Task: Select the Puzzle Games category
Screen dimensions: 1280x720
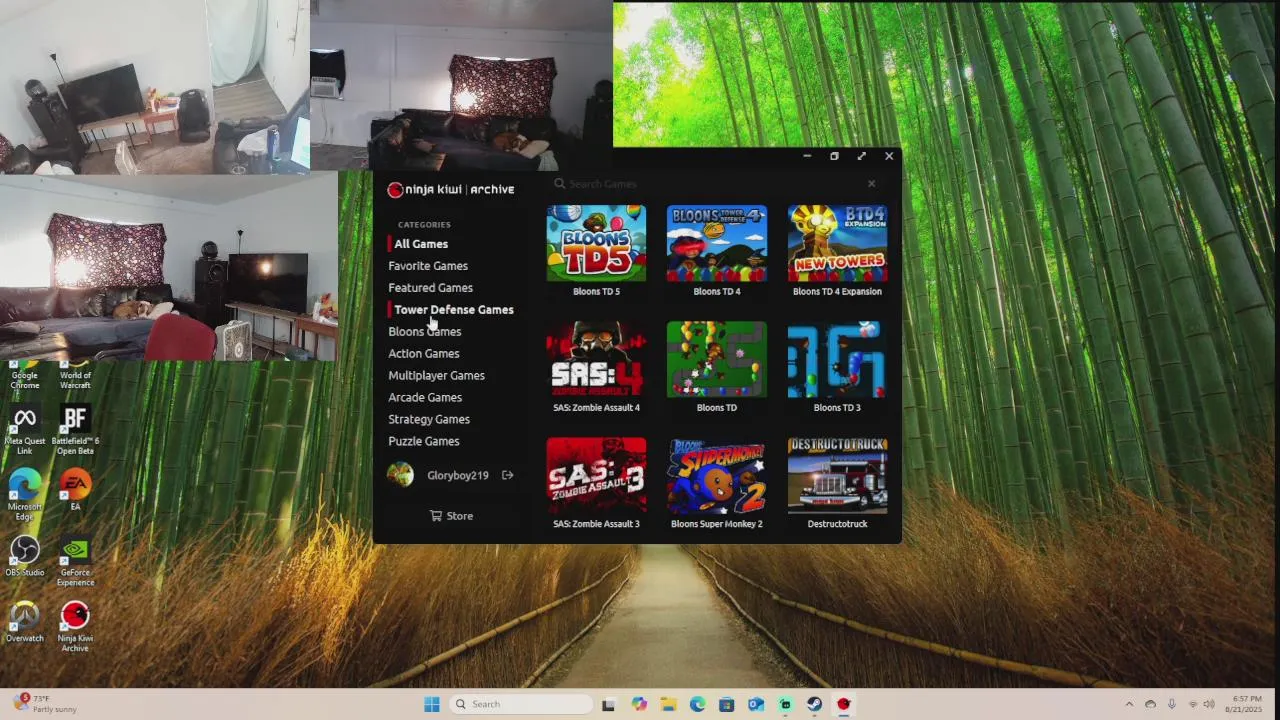Action: click(424, 442)
